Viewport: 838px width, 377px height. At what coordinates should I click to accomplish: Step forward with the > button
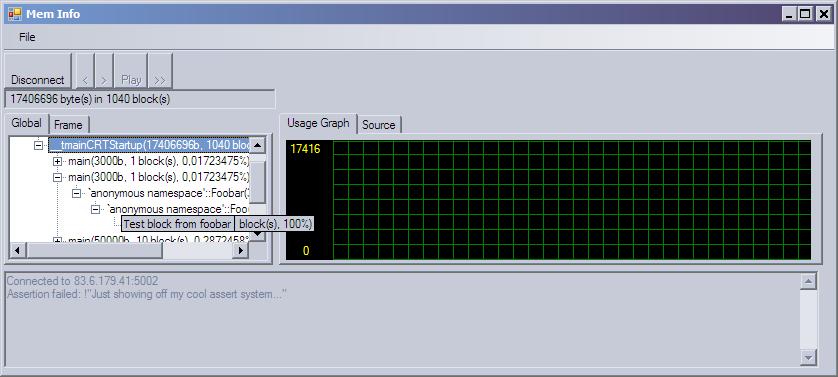pos(104,71)
